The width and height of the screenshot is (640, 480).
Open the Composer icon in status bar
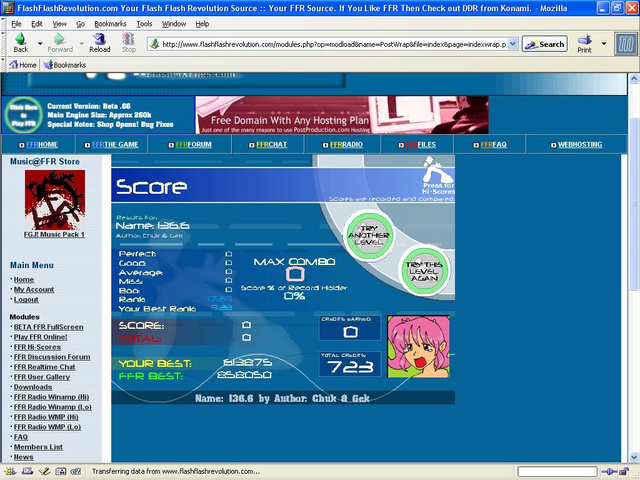pyautogui.click(x=44, y=471)
